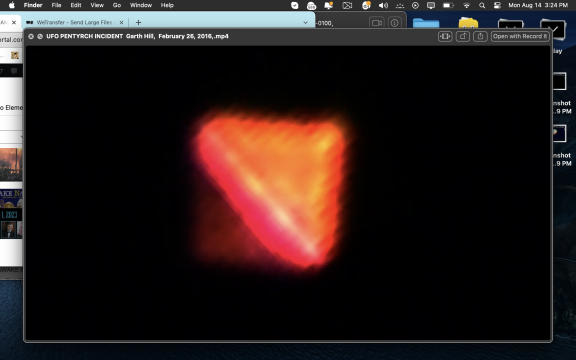Open Control Center in the menu bar
The image size is (576, 360).
point(497,5)
